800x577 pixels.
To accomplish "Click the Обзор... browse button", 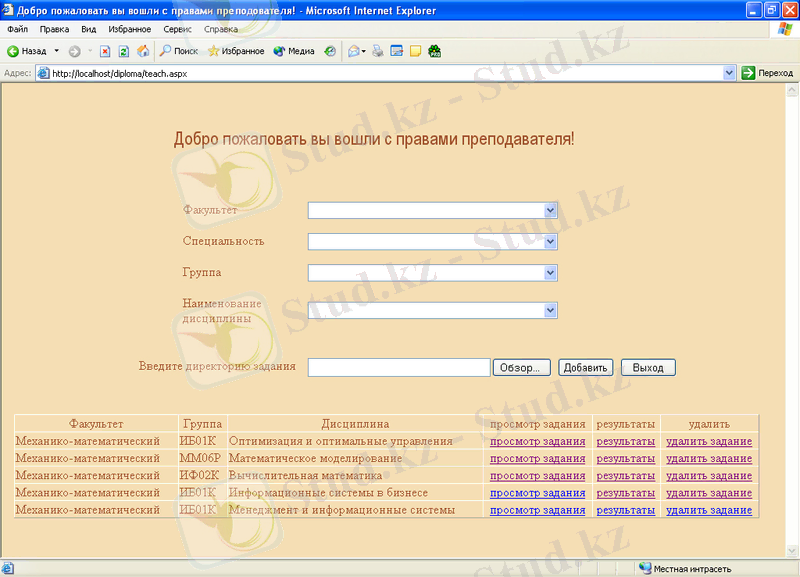I will pos(521,367).
